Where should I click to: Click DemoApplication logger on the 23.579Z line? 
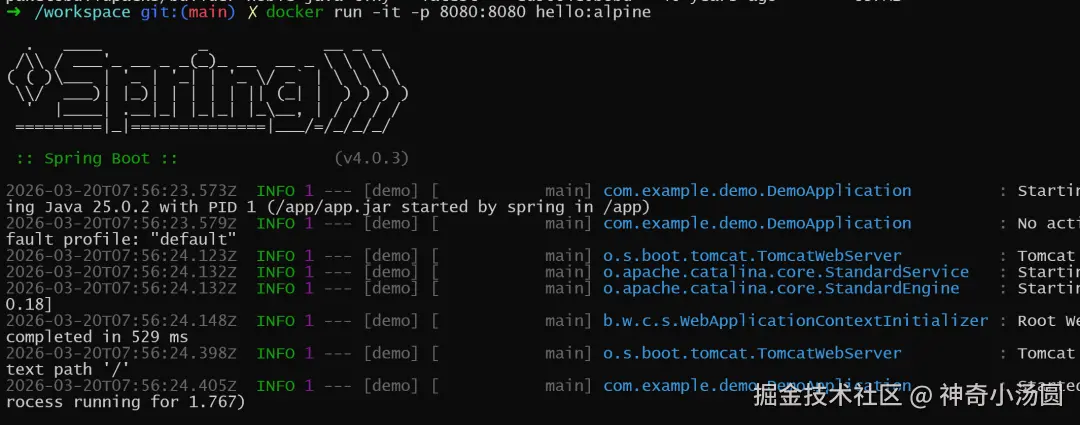coord(757,223)
